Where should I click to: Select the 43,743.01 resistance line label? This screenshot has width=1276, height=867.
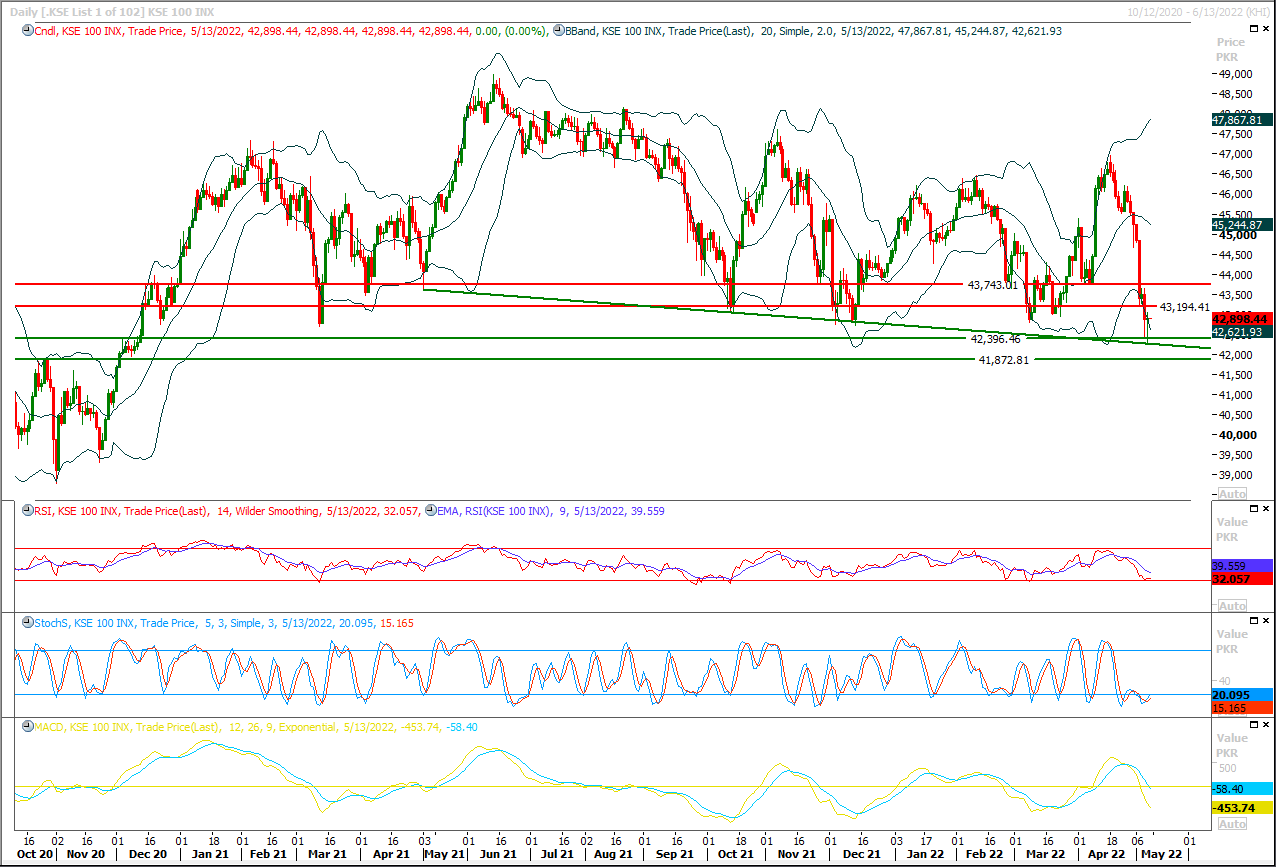[x=992, y=285]
